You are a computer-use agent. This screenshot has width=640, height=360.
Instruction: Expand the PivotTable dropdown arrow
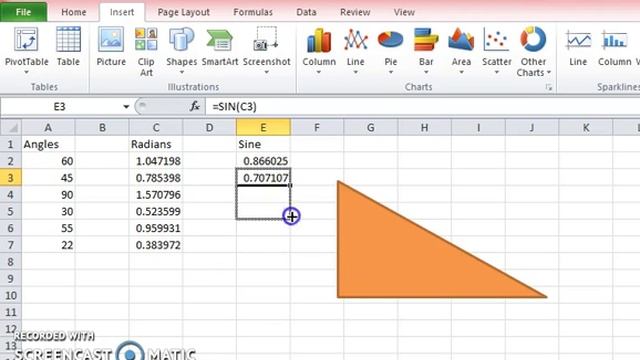pyautogui.click(x=27, y=73)
